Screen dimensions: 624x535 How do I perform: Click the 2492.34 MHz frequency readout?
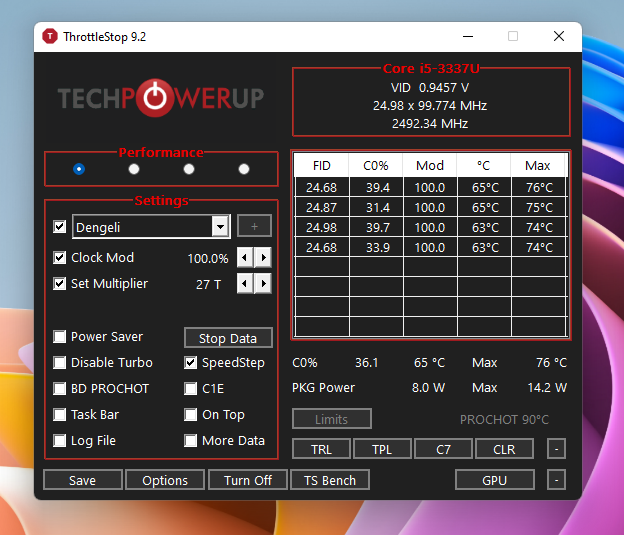[x=430, y=124]
